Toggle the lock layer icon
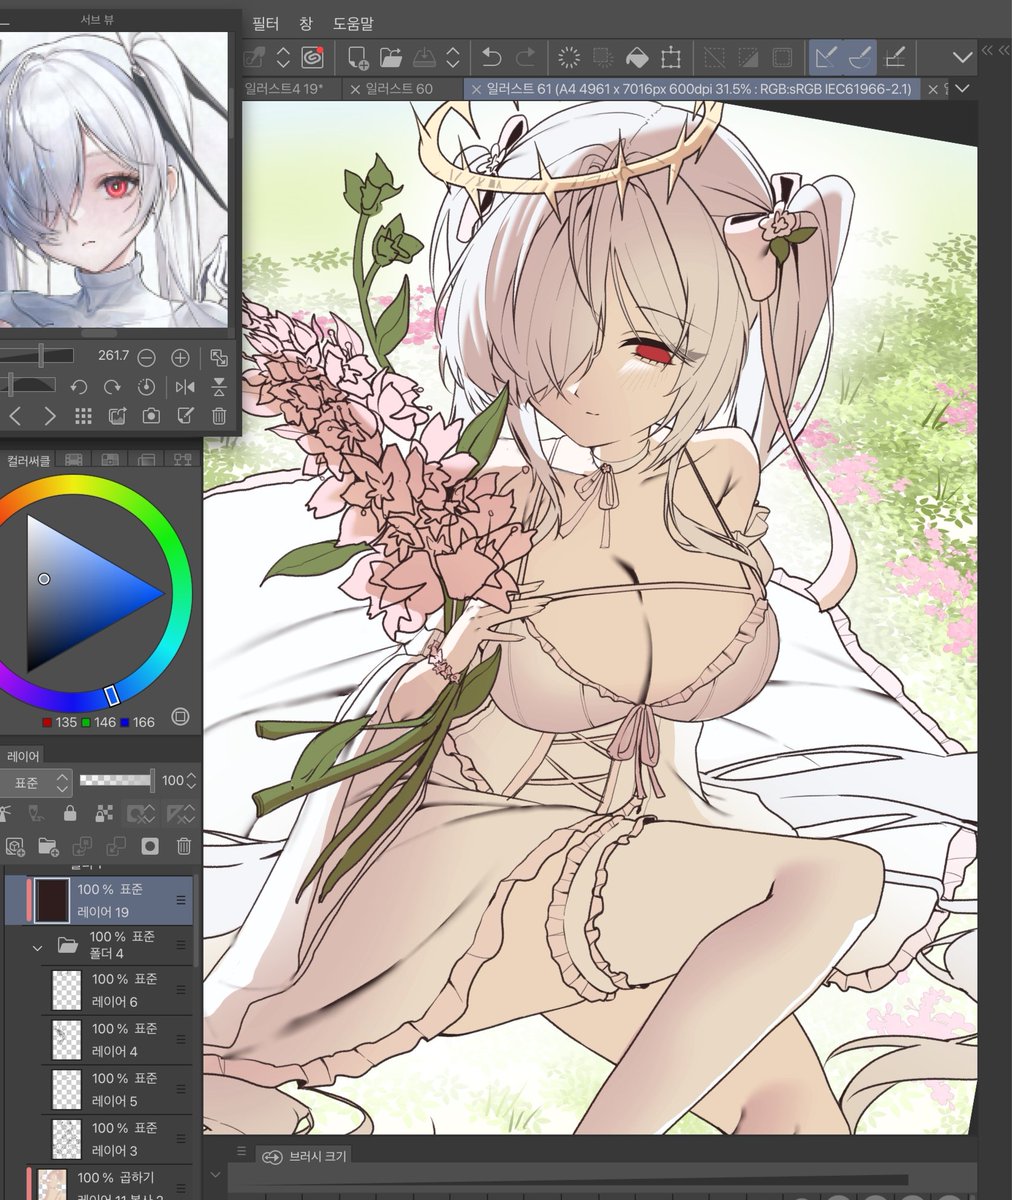 tap(69, 813)
